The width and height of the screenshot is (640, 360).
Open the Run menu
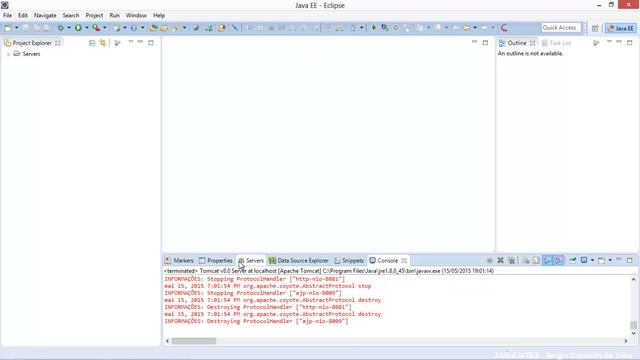click(x=115, y=15)
